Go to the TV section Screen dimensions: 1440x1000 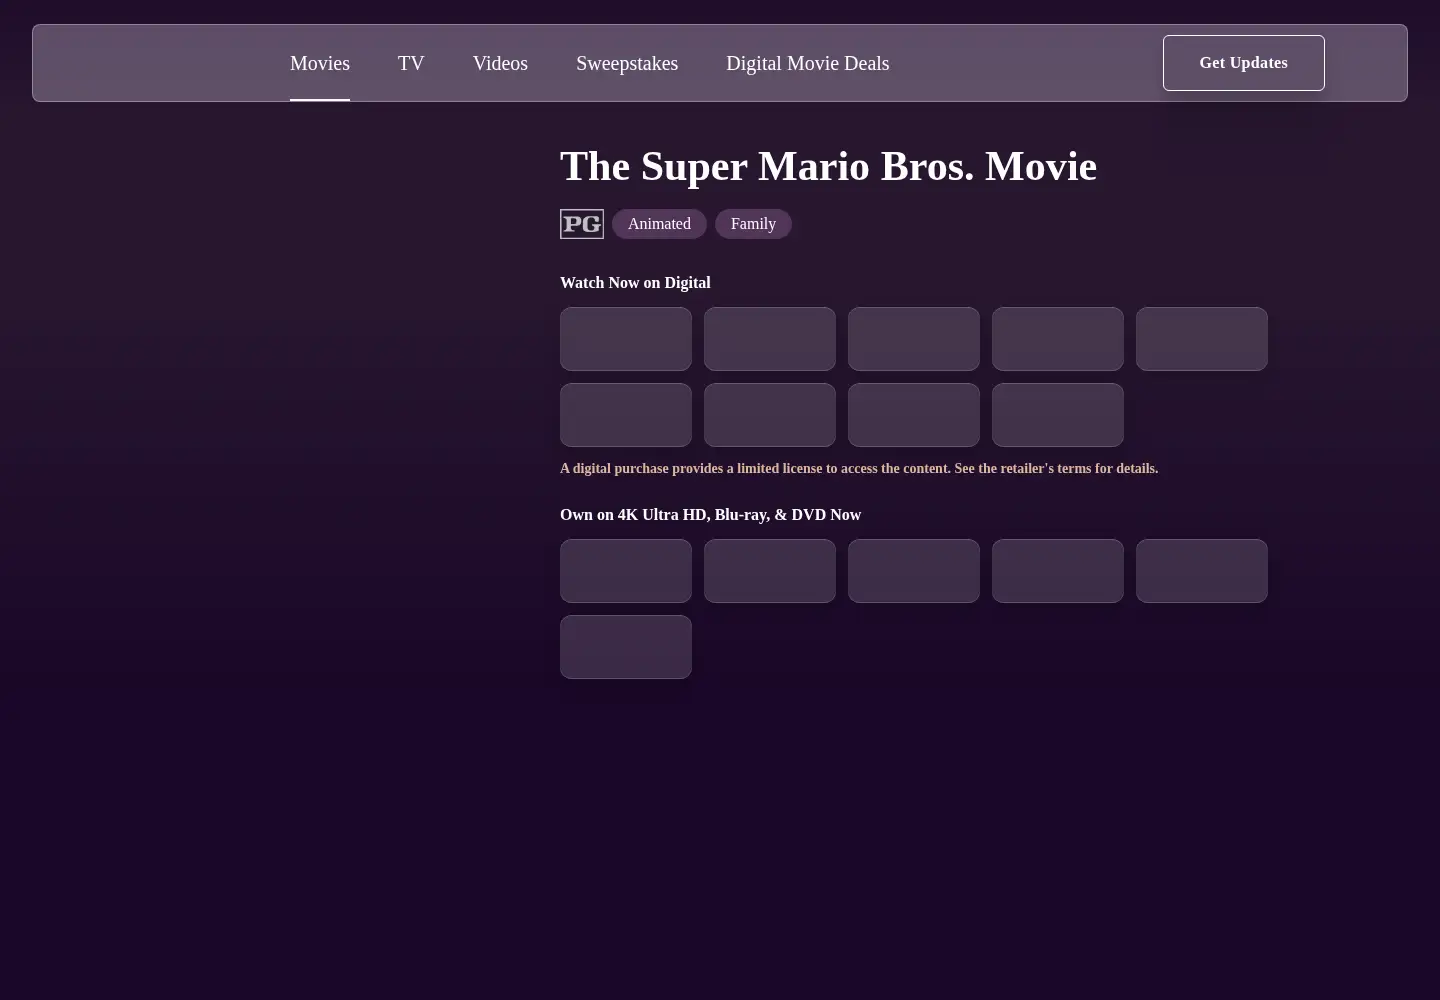click(411, 63)
